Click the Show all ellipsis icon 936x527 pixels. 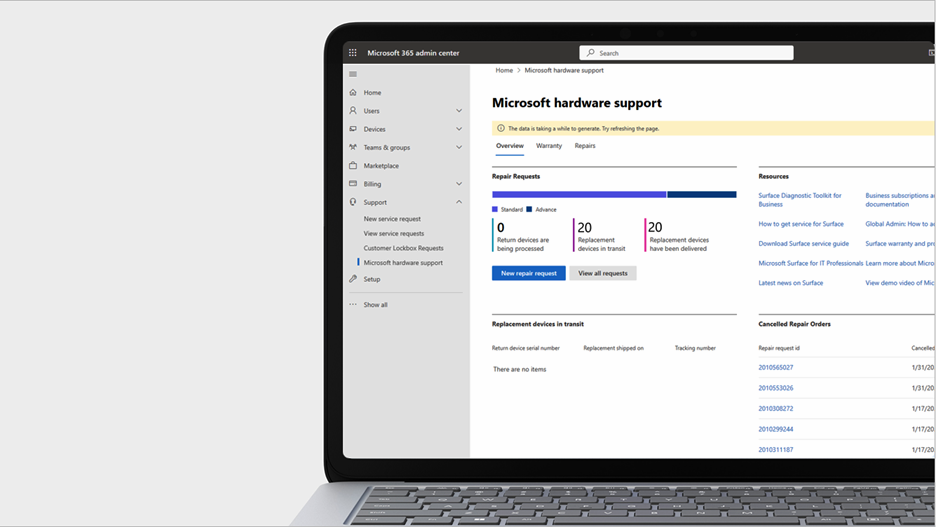[x=353, y=304]
